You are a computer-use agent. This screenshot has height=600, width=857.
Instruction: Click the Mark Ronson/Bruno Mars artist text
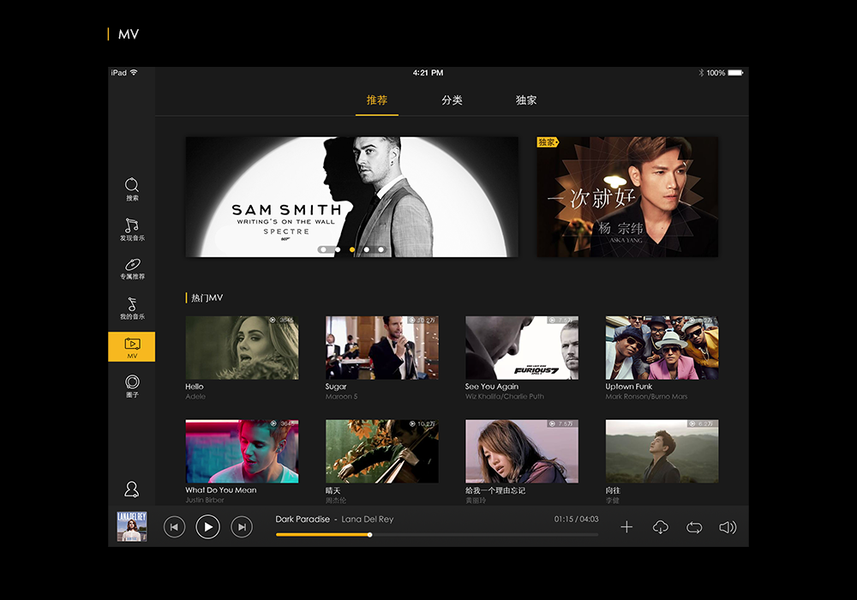coord(647,396)
